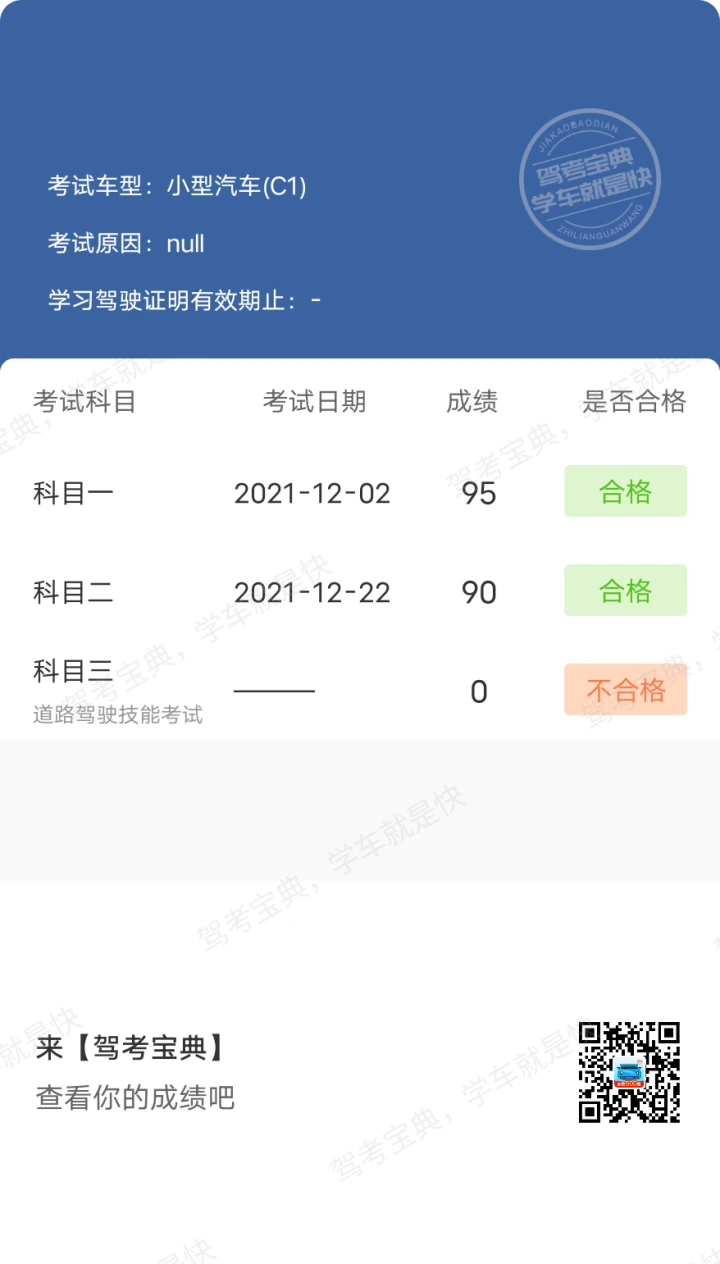Click the 是否合格 column header

pos(634,402)
